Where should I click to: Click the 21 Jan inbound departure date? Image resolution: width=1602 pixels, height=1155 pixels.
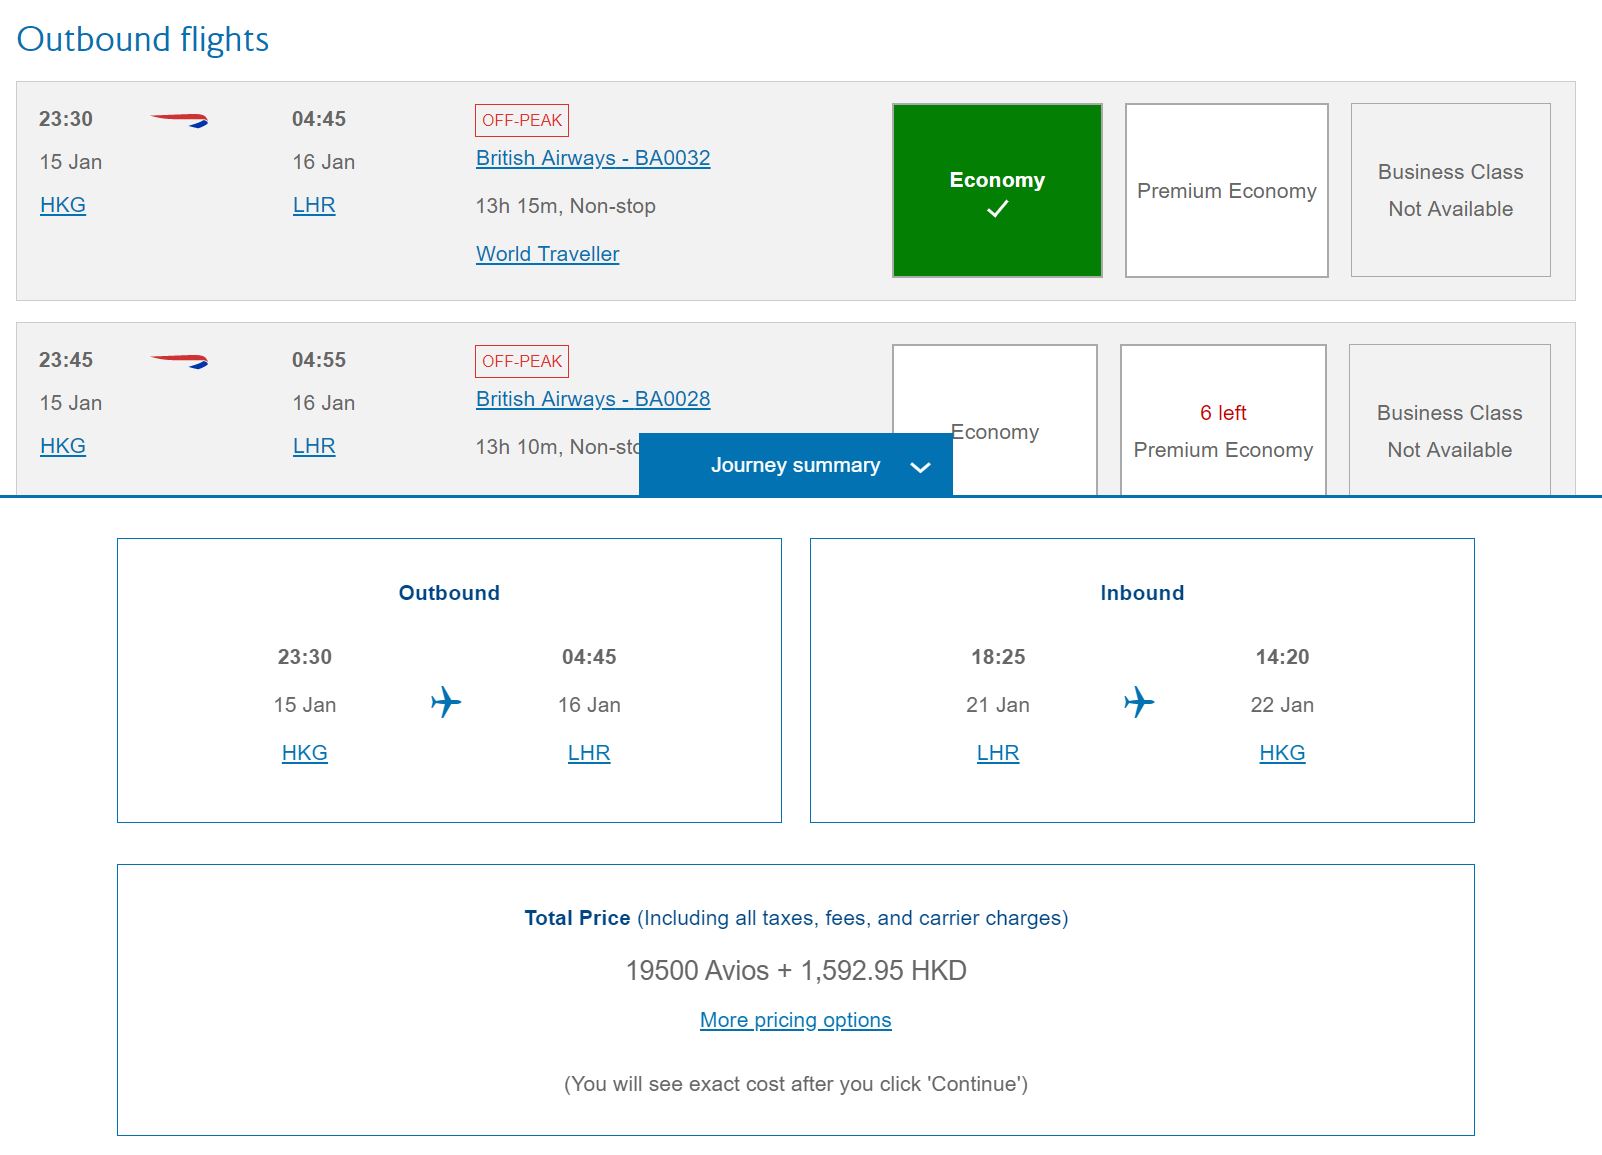point(998,705)
